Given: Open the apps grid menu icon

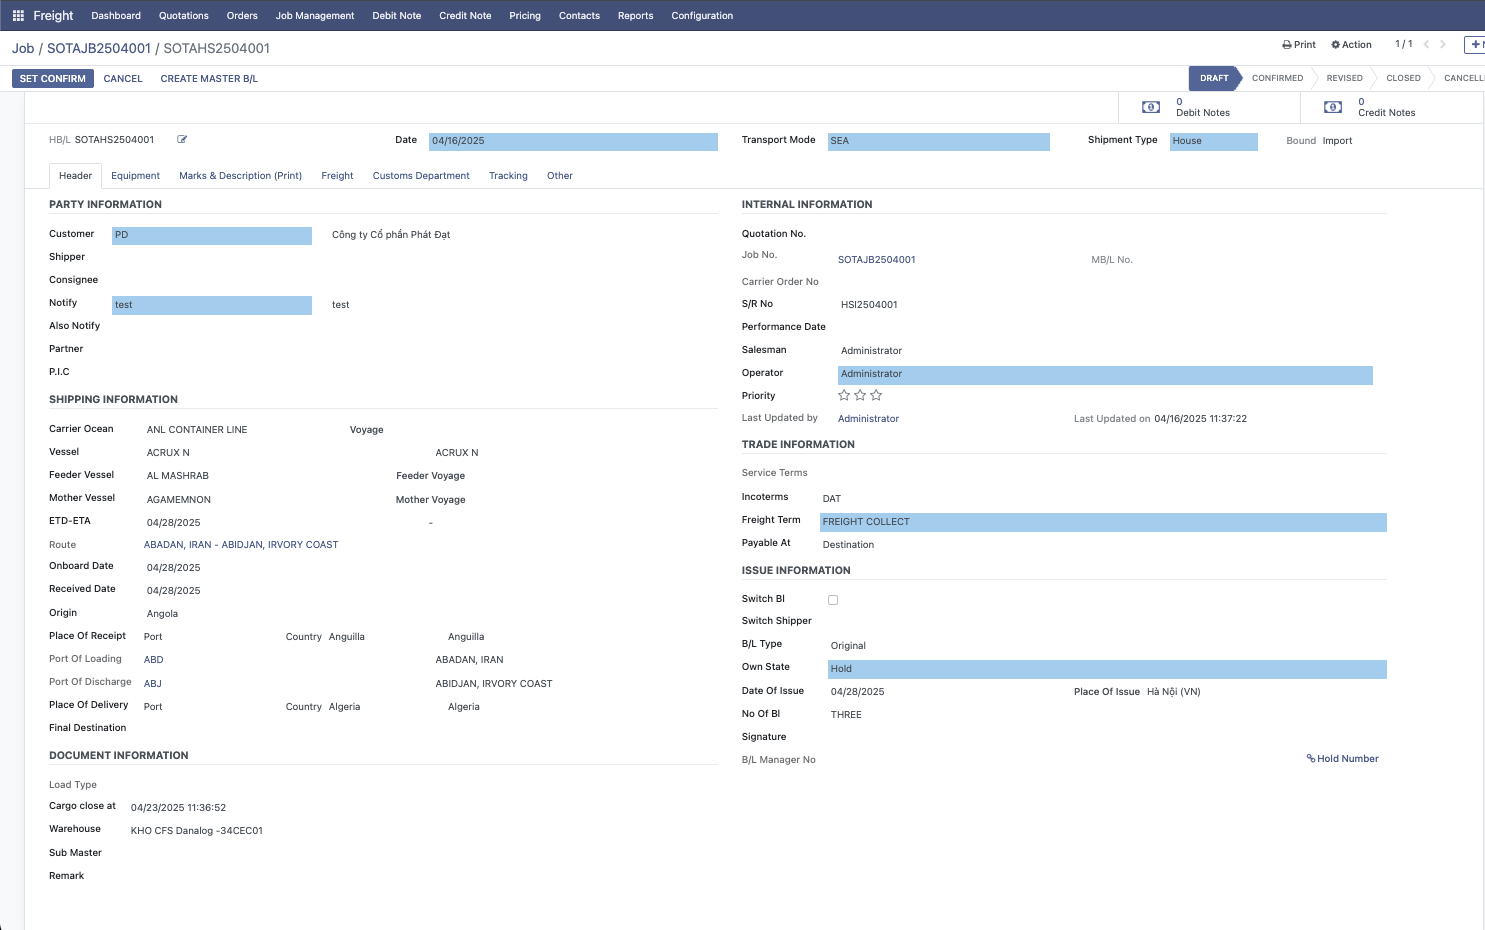Looking at the screenshot, I should (18, 16).
